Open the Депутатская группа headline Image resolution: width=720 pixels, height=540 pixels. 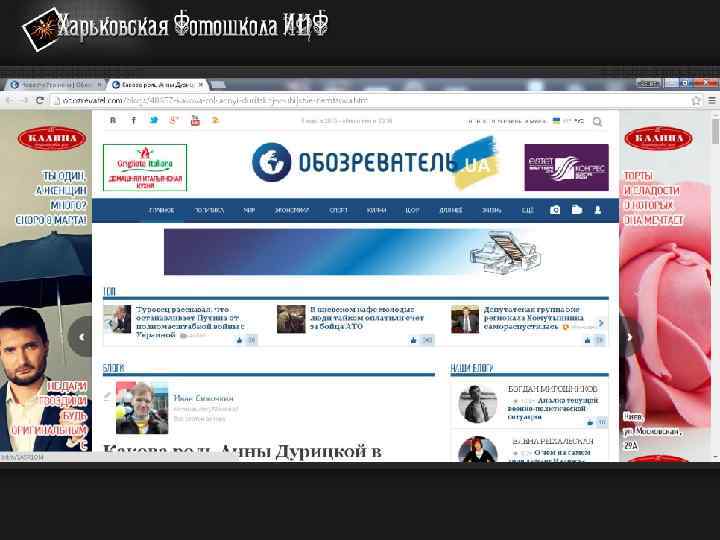point(534,318)
